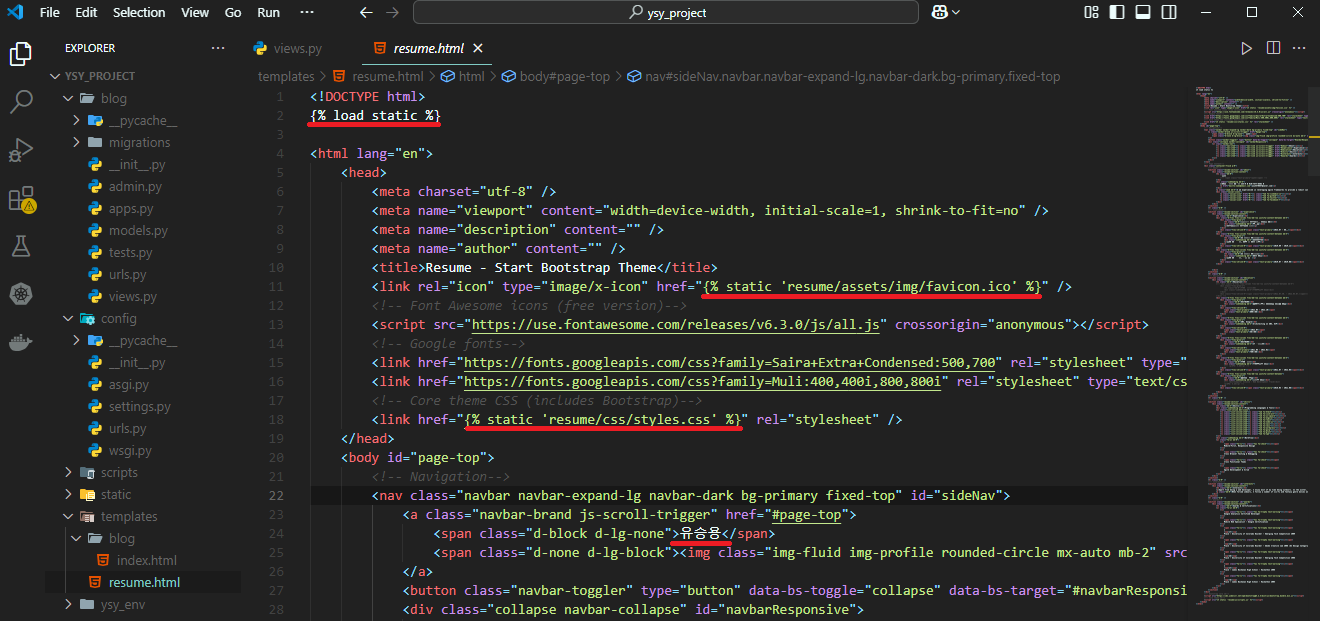
Task: Open the Edit menu
Action: (86, 12)
